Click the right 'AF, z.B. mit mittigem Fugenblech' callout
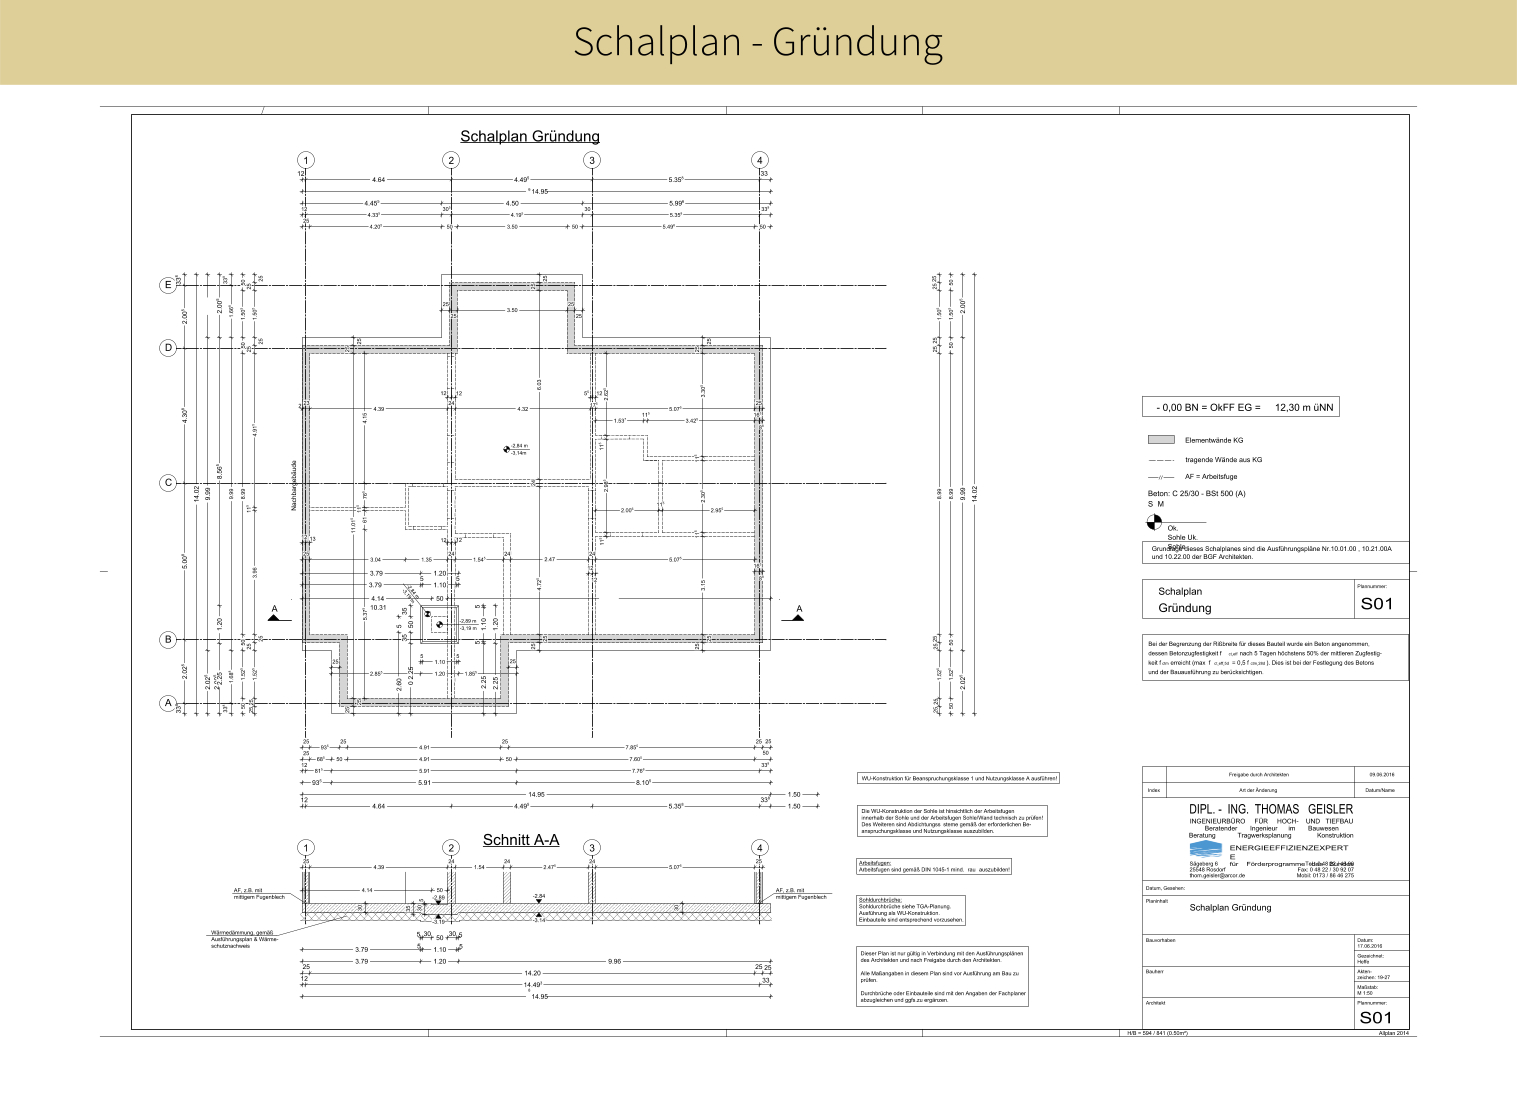Image resolution: width=1517 pixels, height=1102 pixels. coord(801,893)
